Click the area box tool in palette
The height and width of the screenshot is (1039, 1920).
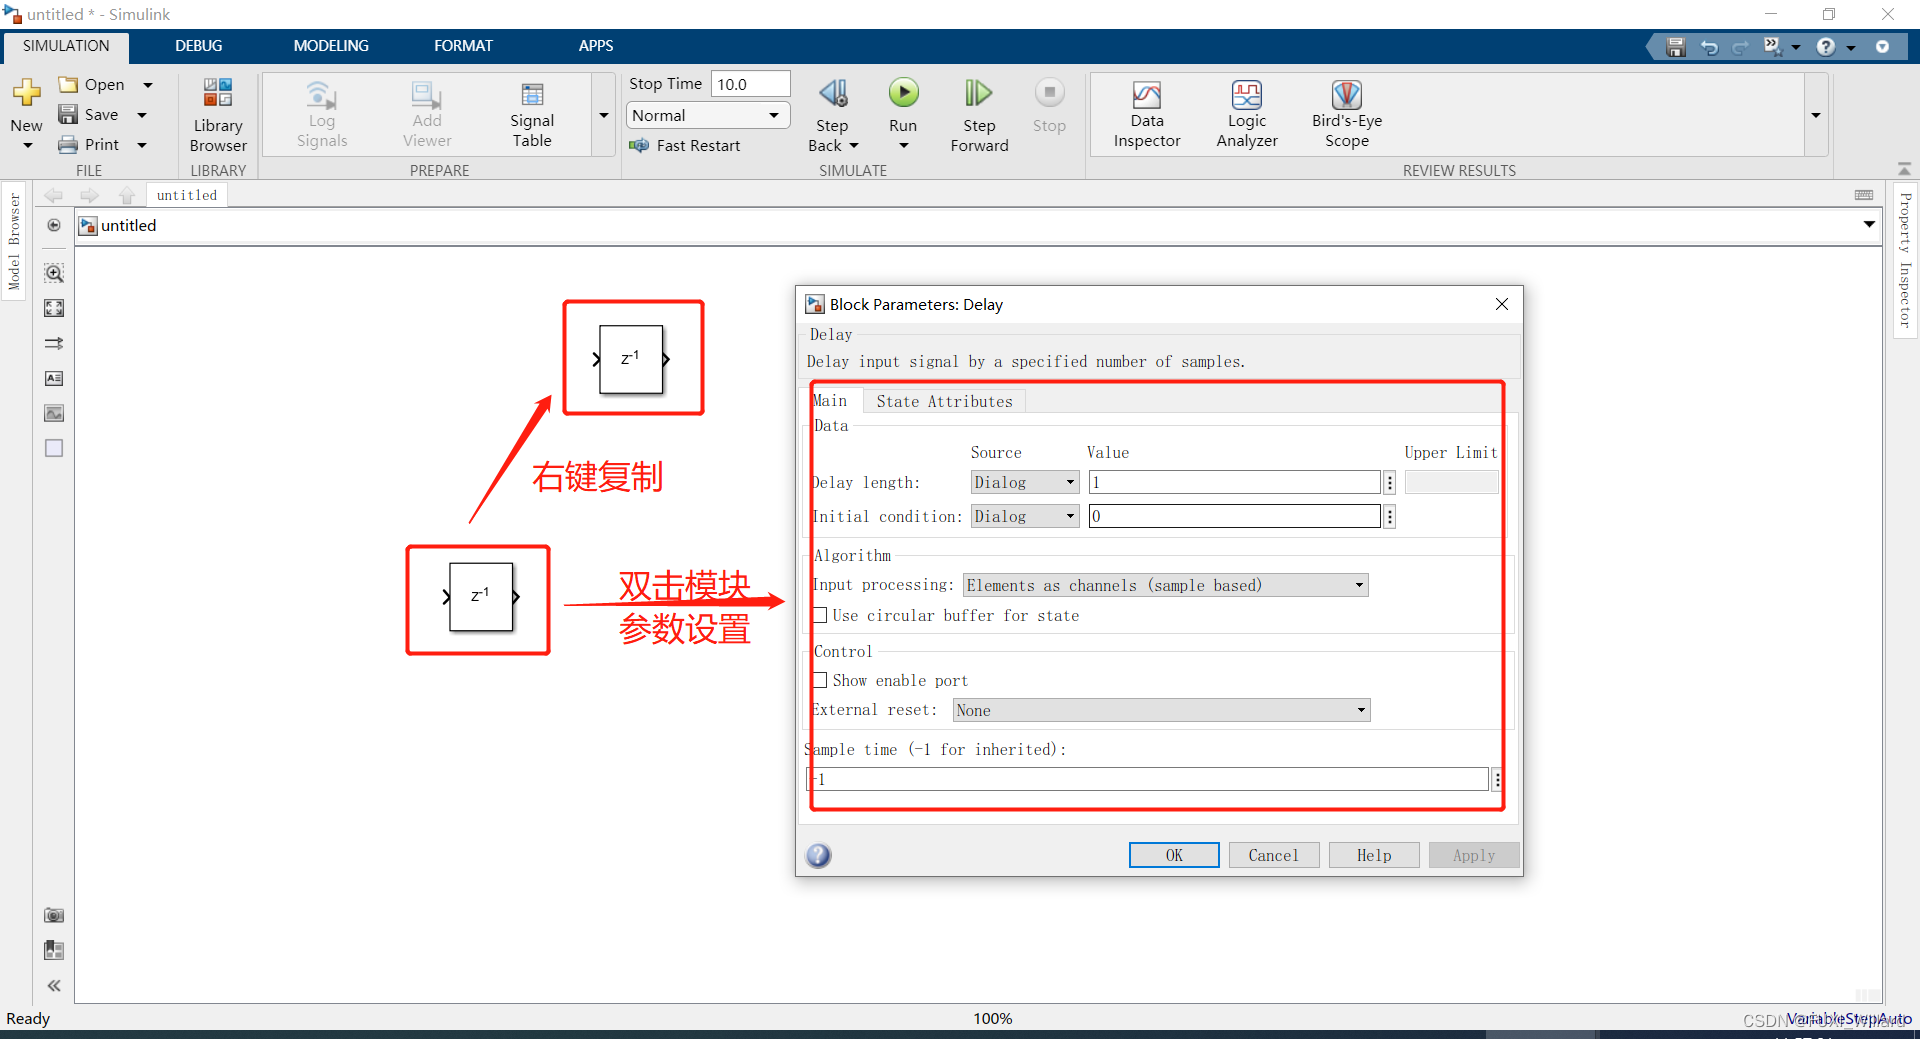54,448
